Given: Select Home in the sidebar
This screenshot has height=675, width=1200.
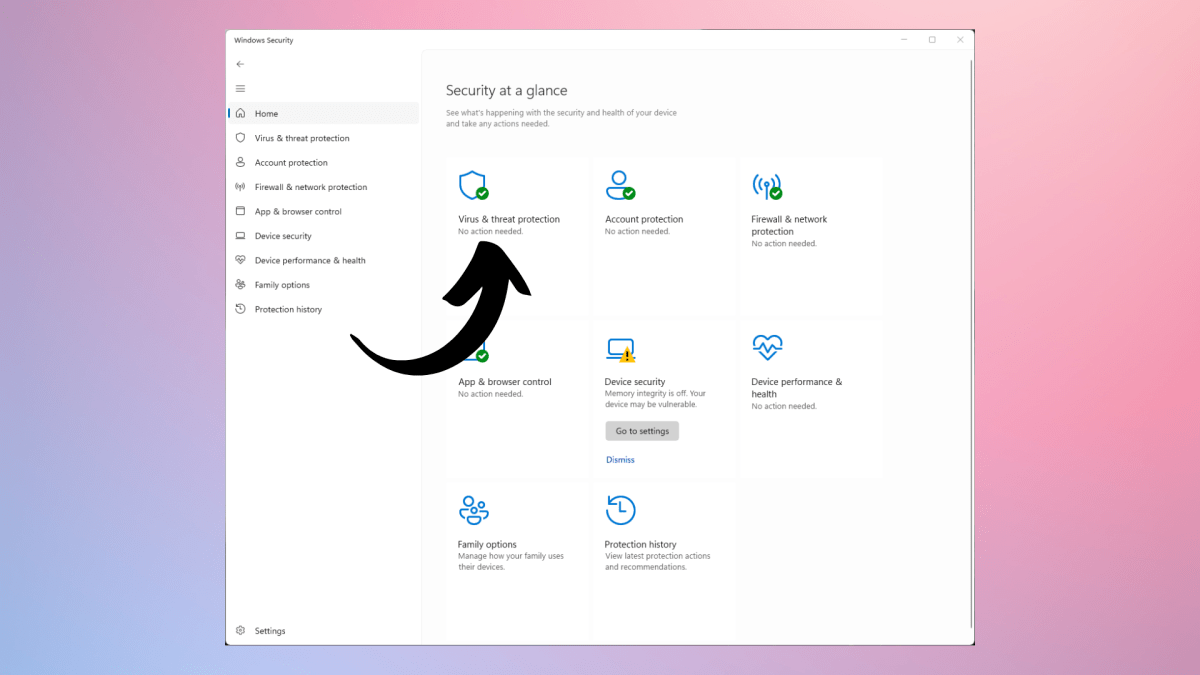Looking at the screenshot, I should [323, 113].
